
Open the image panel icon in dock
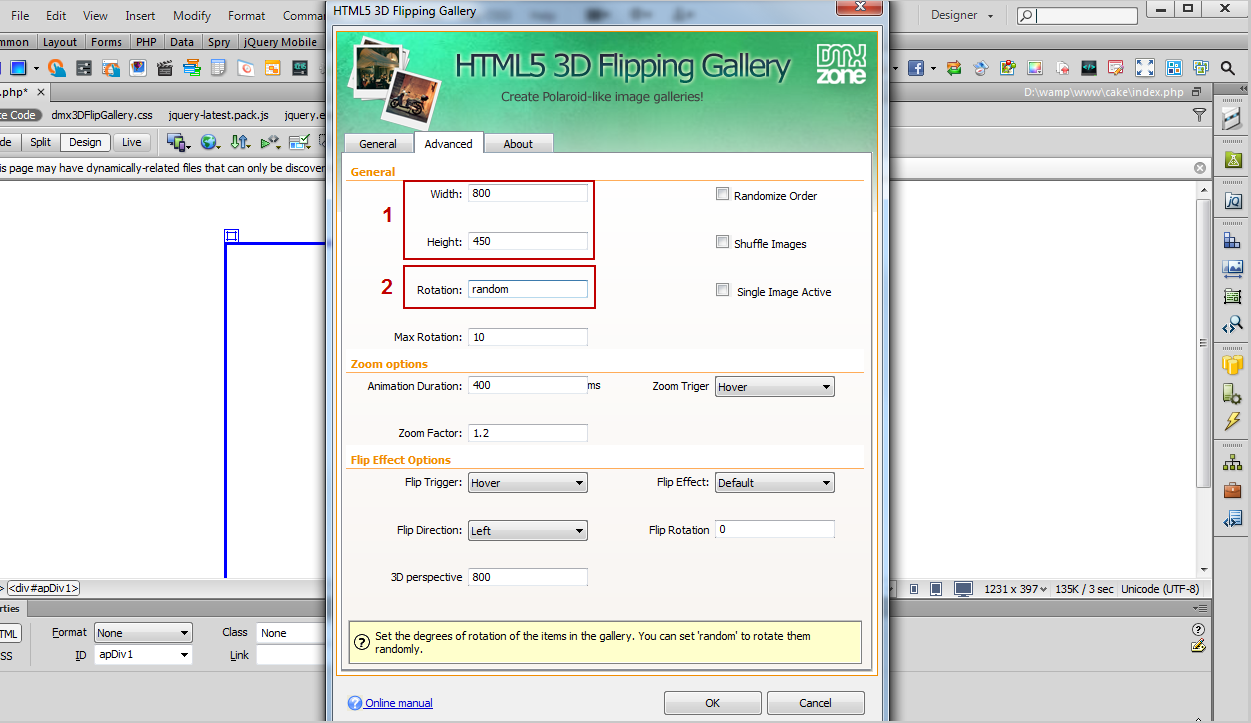coord(1232,268)
